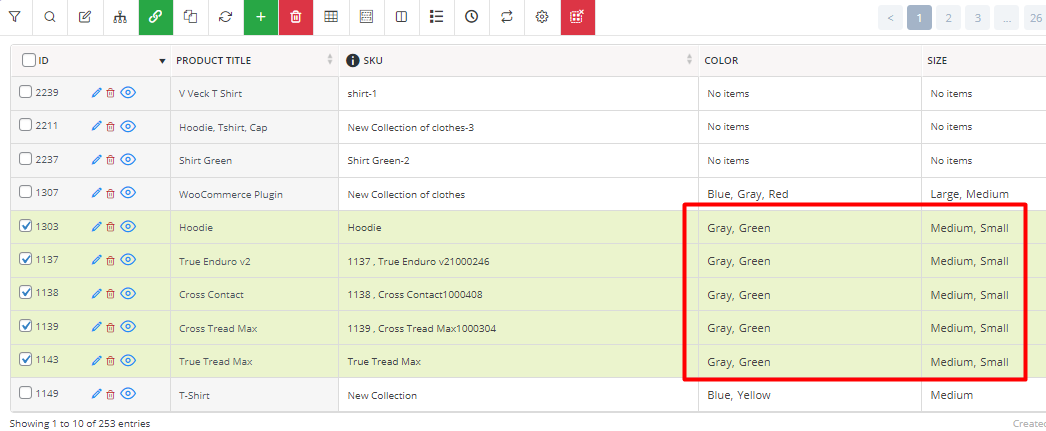Image resolution: width=1046 pixels, height=431 pixels.
Task: Toggle the select-all checkbox beside ID
Action: pyautogui.click(x=29, y=60)
